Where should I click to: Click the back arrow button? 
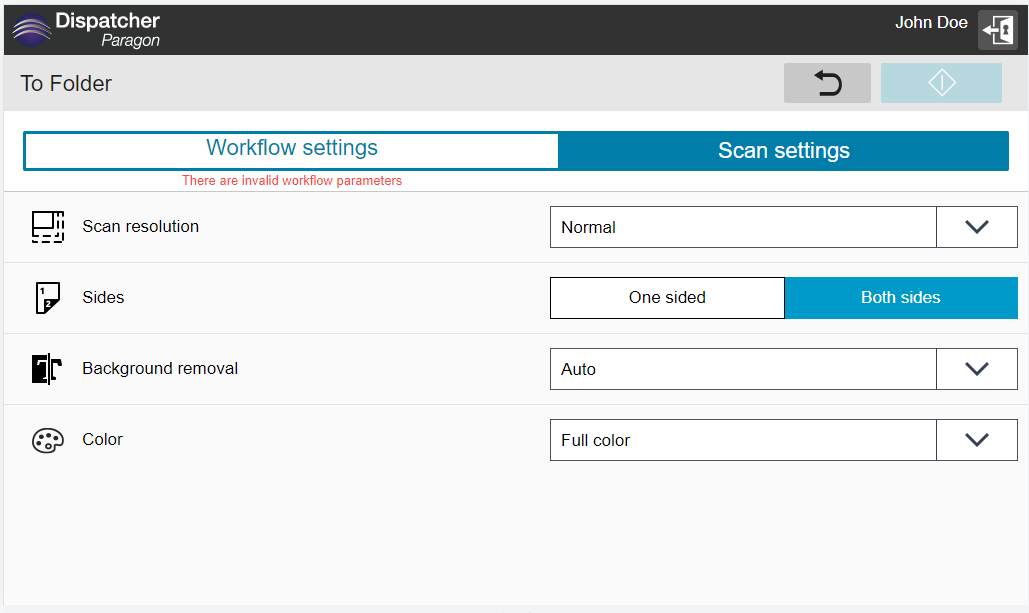827,83
